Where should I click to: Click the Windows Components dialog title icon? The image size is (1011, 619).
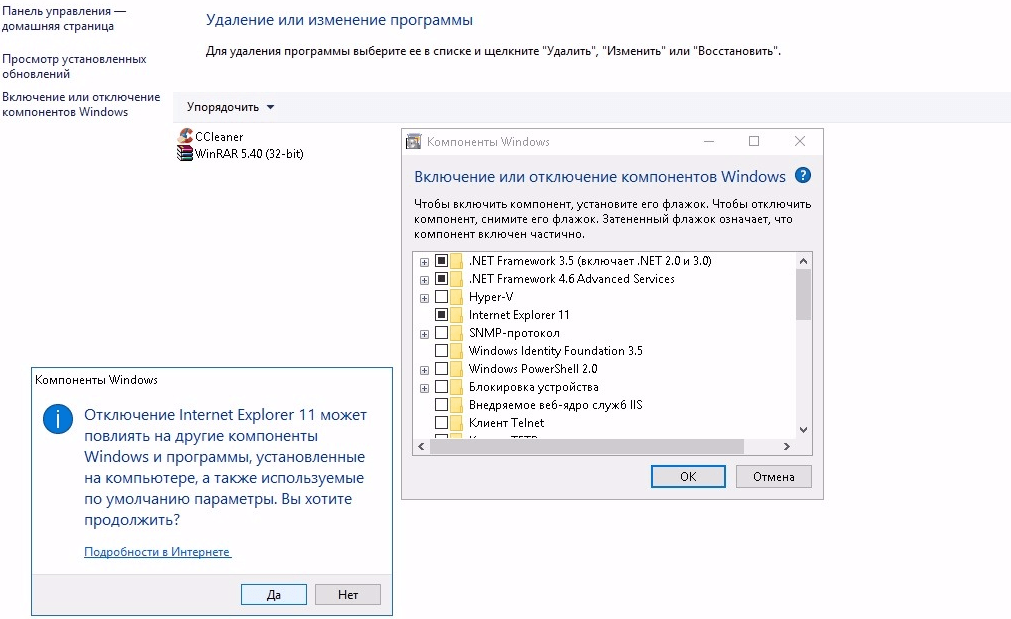pos(413,141)
